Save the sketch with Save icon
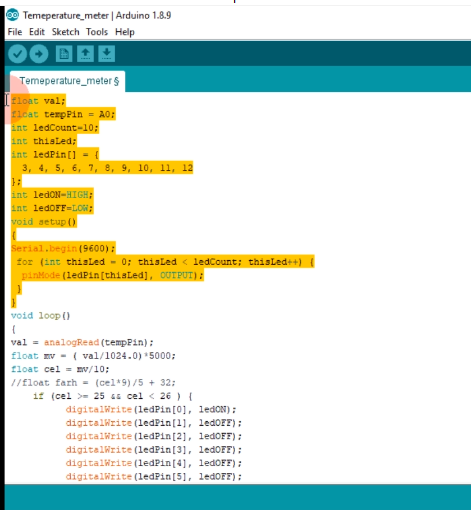The height and width of the screenshot is (510, 471). click(107, 54)
